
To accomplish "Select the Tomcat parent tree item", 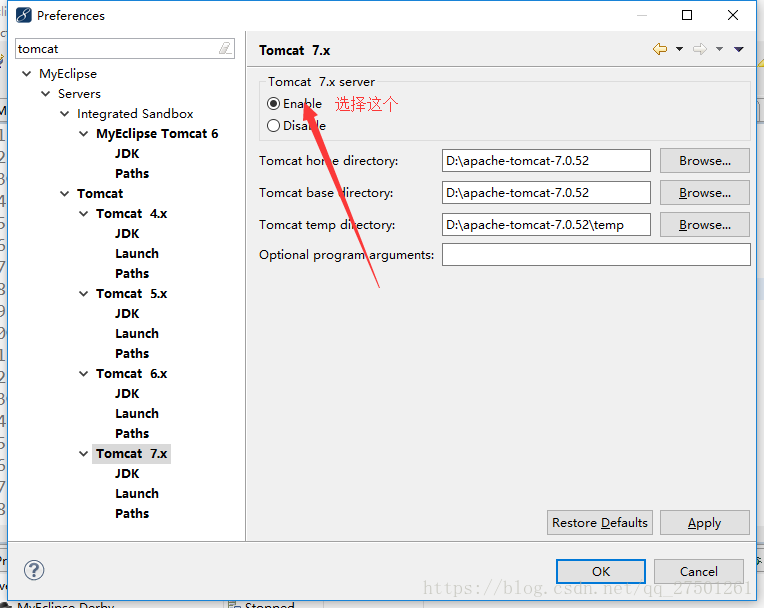I will pos(100,194).
